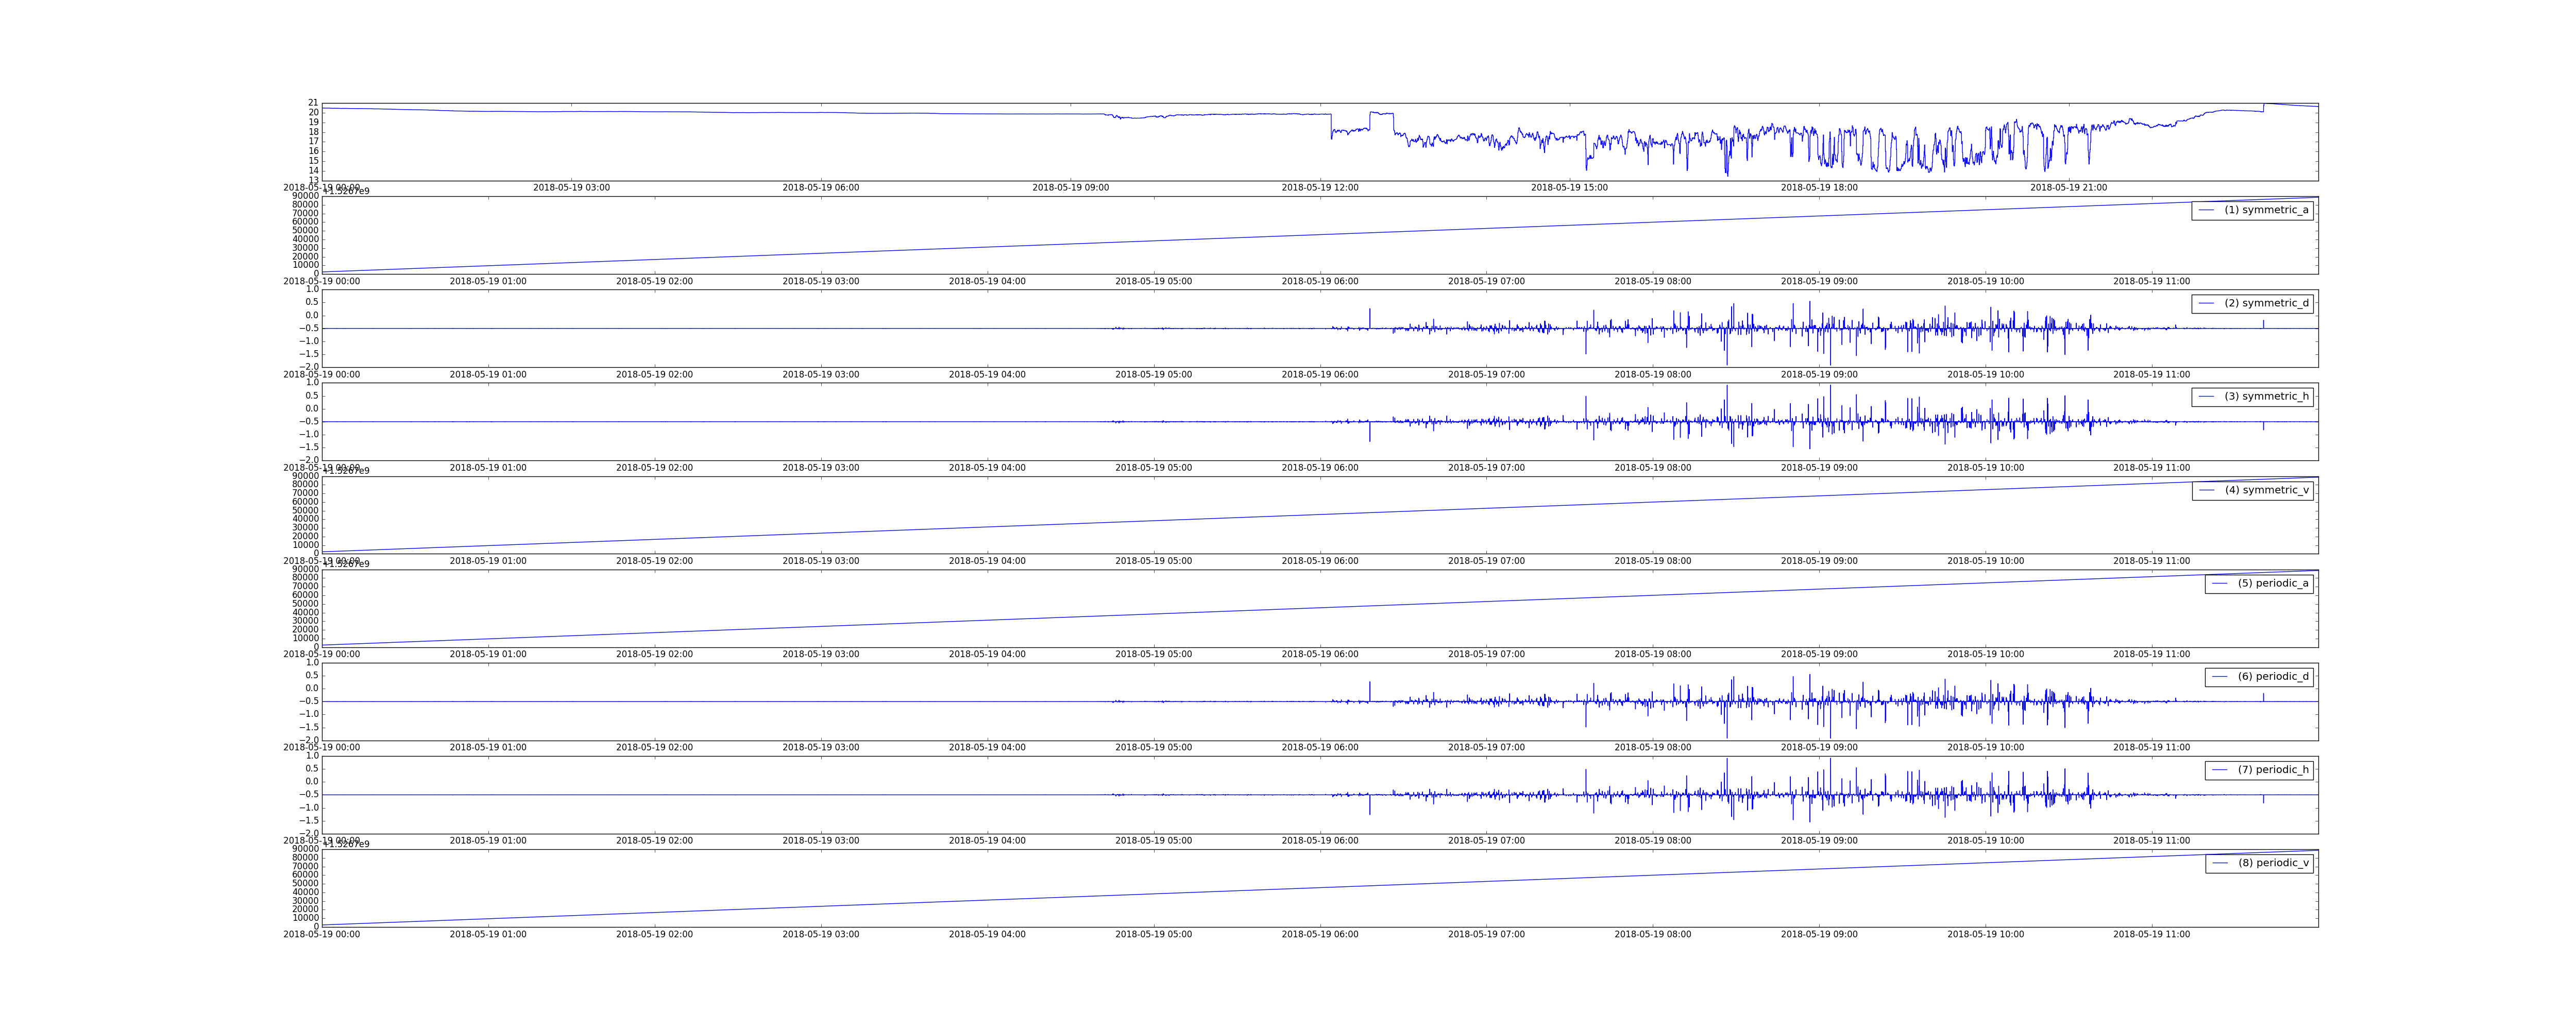The image size is (2576, 1030).
Task: Click the -1.5 y-tick of the periodic_h plot
Action: click(309, 821)
